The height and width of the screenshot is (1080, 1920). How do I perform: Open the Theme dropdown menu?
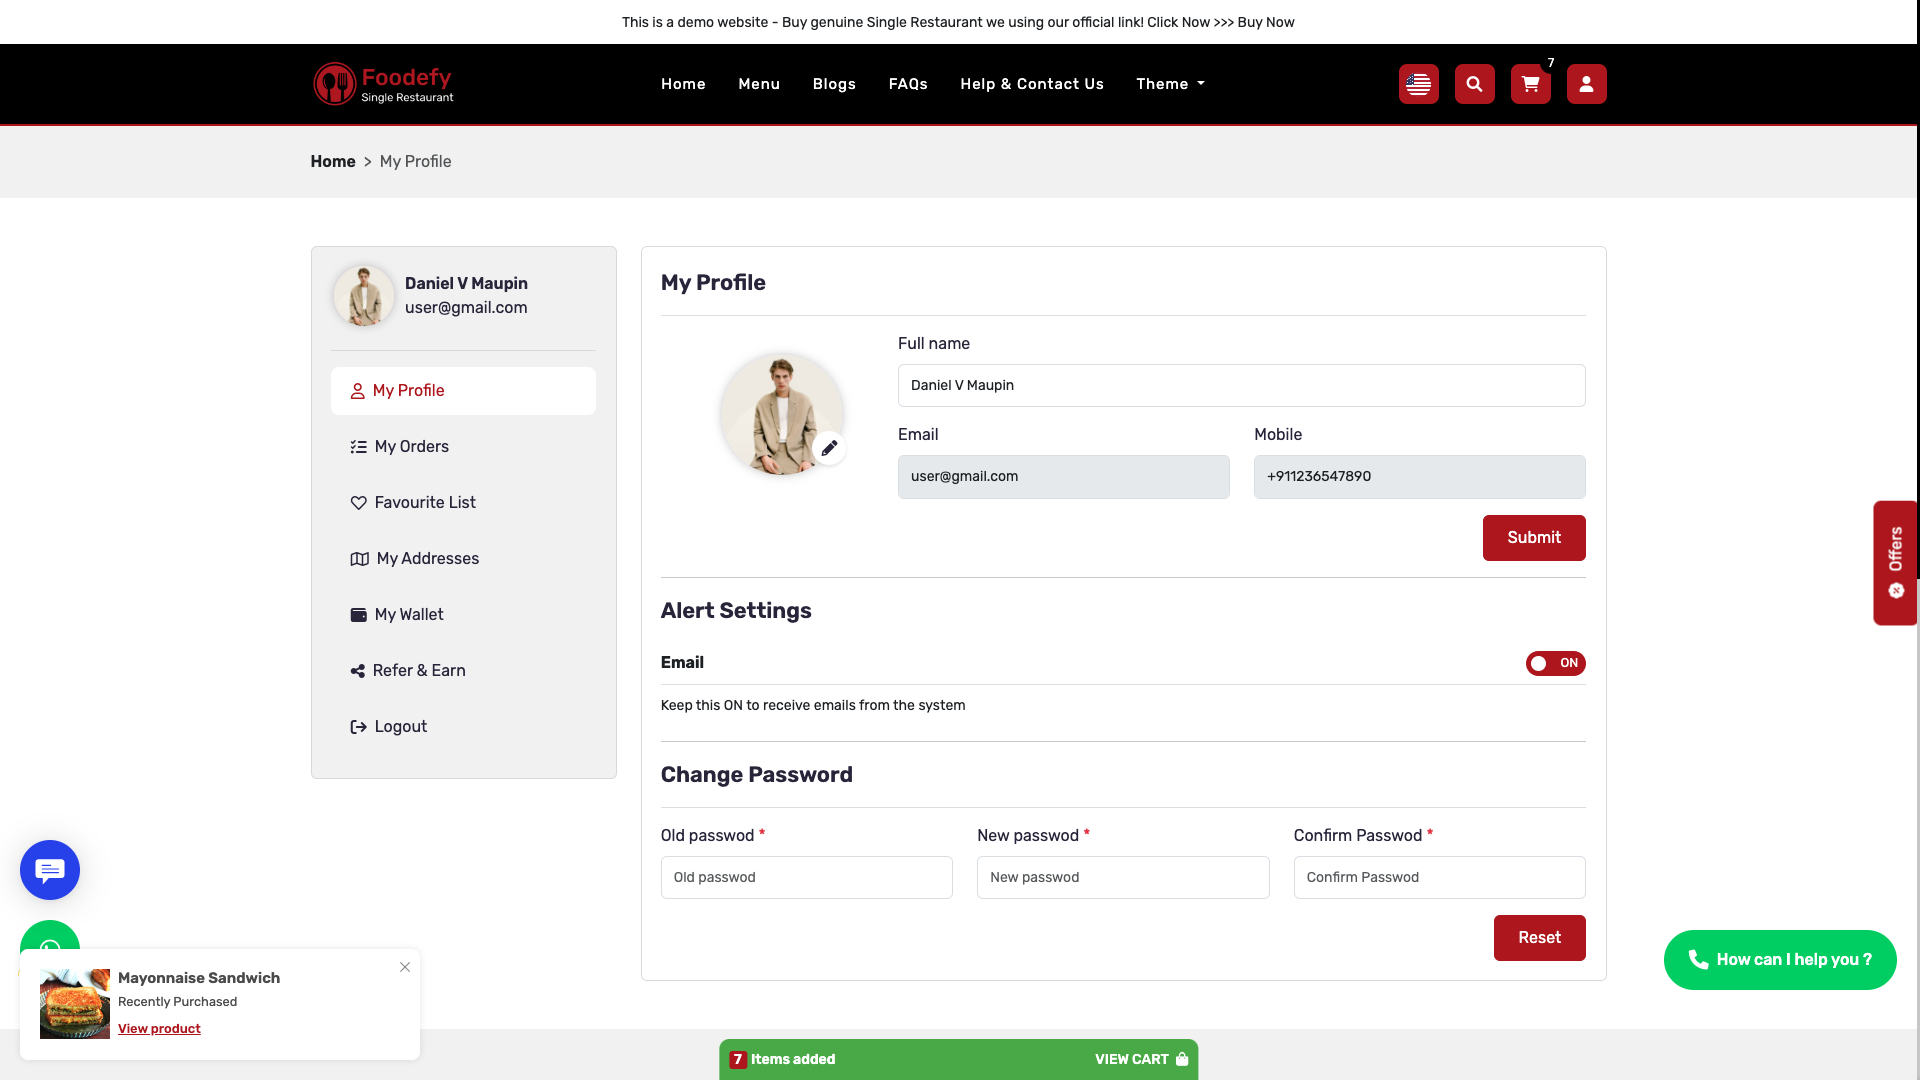(1169, 84)
